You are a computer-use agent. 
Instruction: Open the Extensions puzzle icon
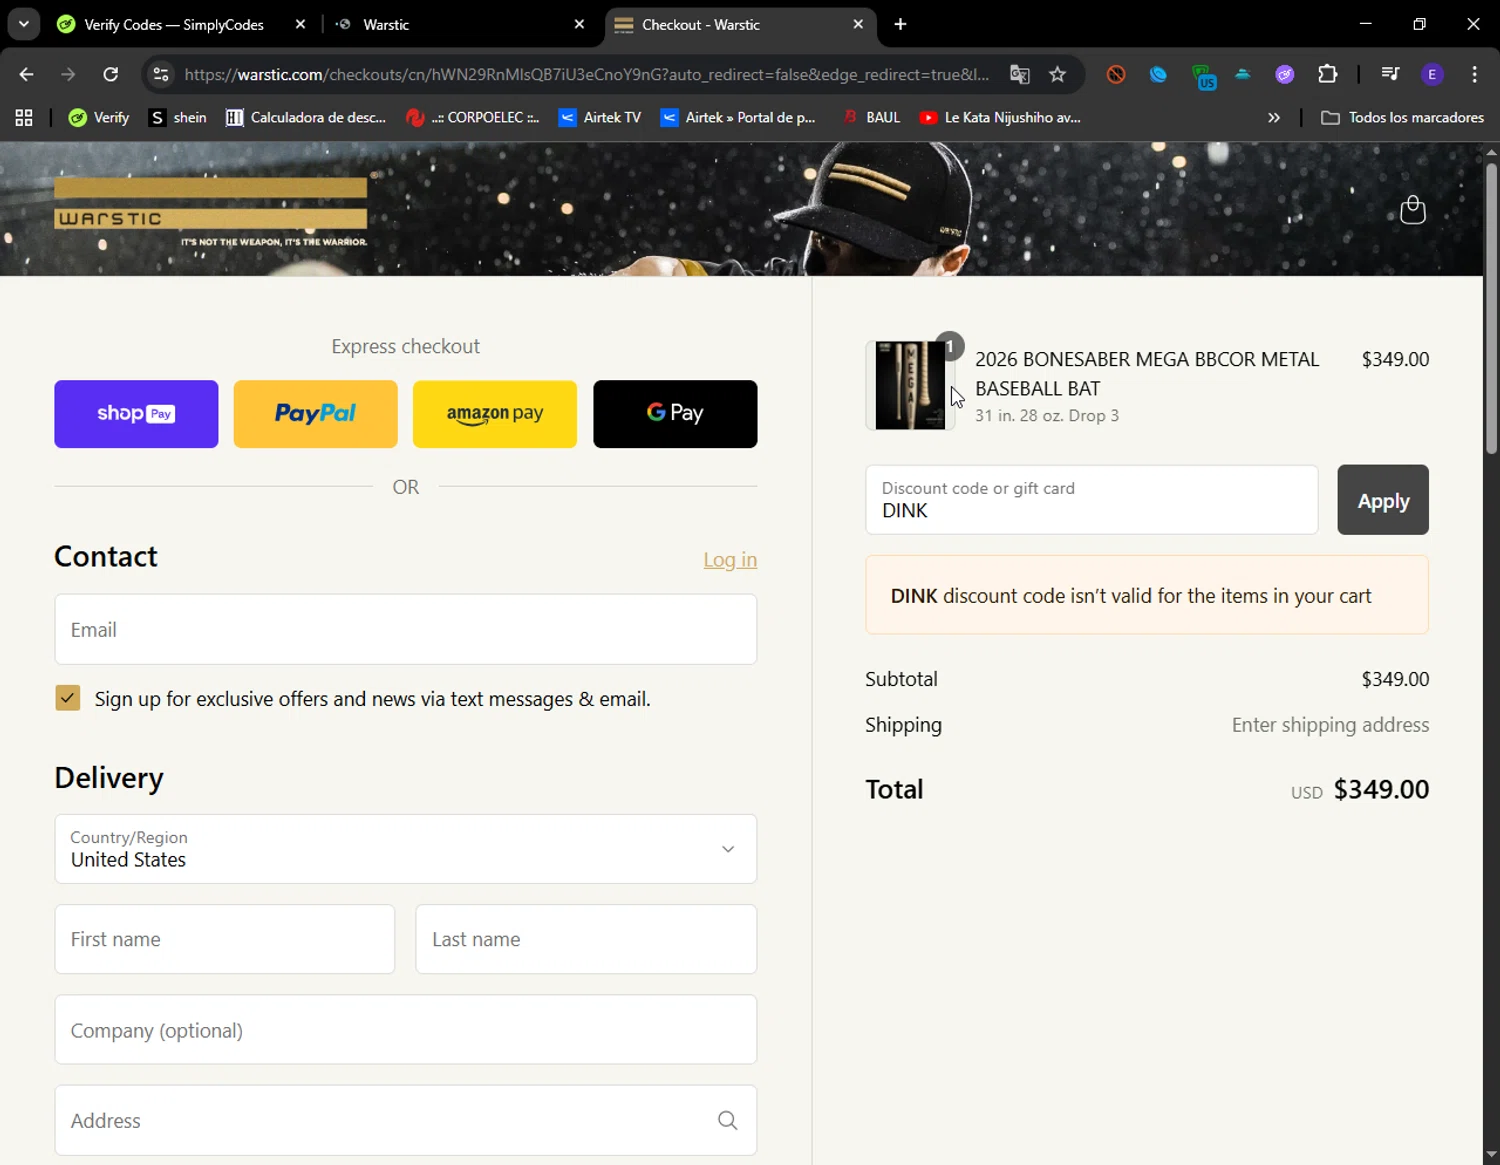coord(1328,74)
